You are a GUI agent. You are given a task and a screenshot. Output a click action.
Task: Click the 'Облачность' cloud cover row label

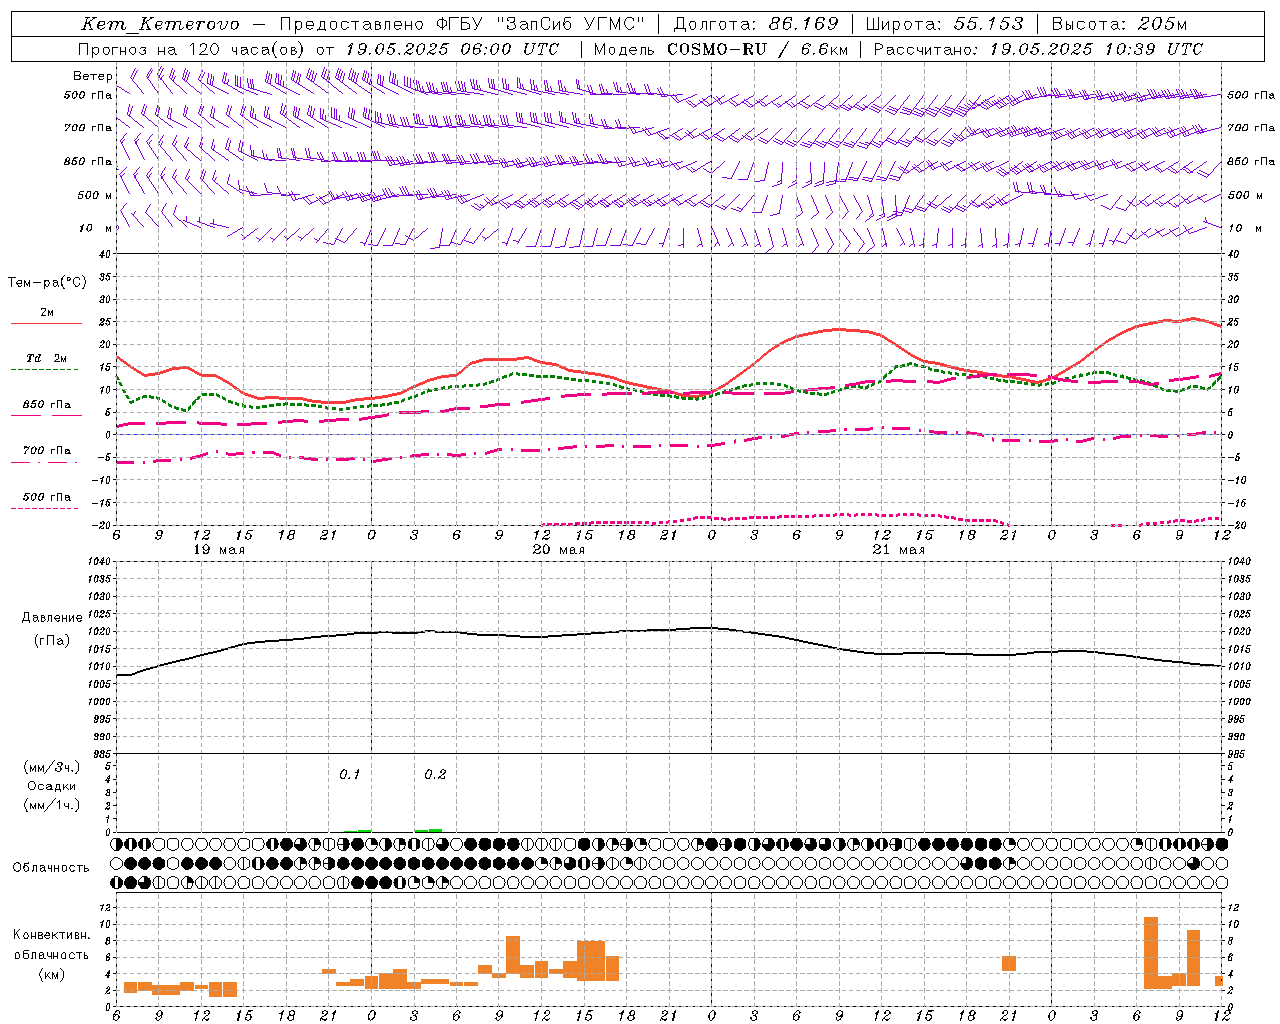51,868
